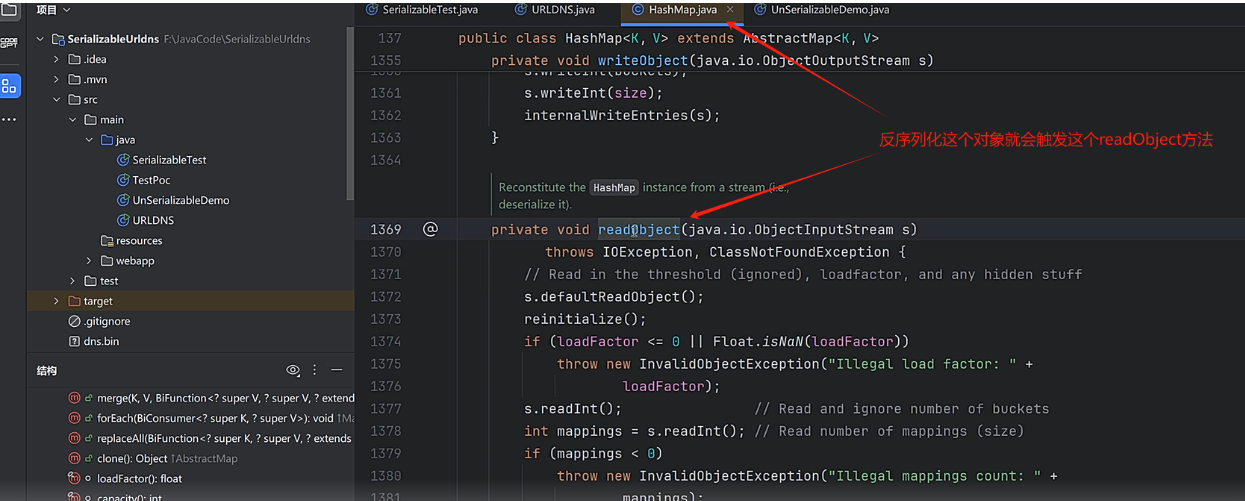Click the replaceAll method icon
The image size is (1245, 501).
(x=74, y=438)
